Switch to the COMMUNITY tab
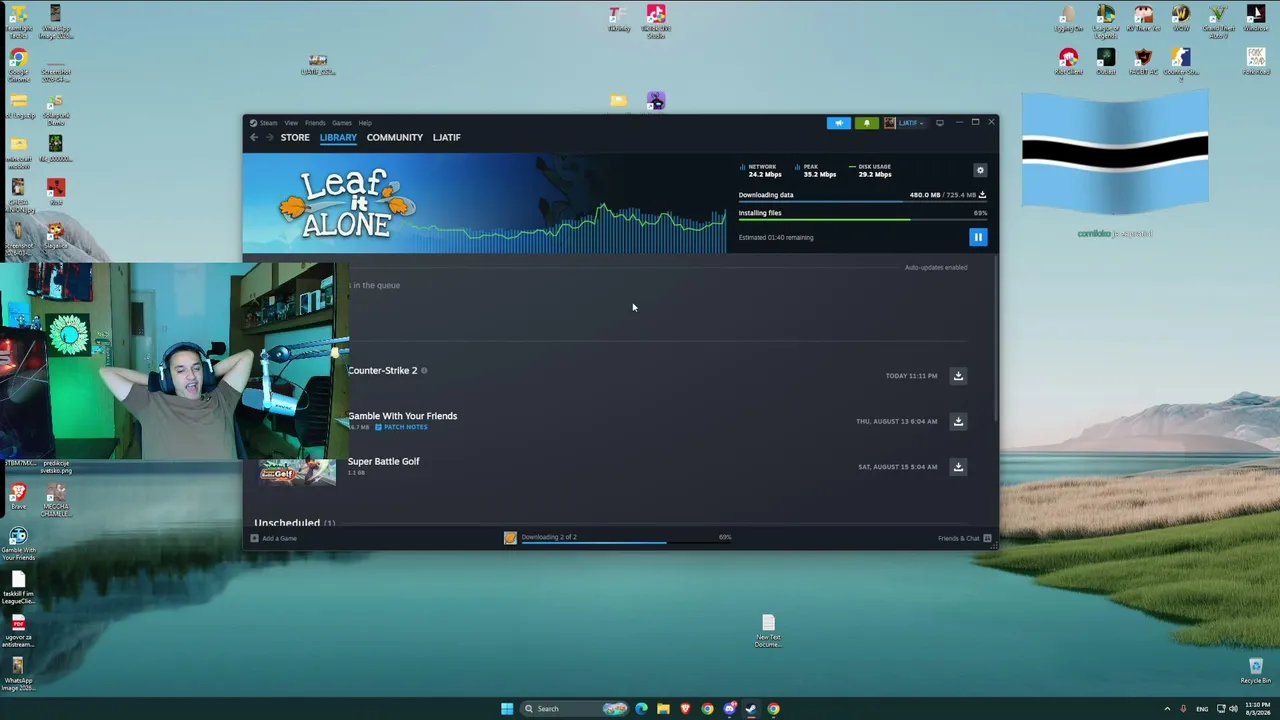1280x720 pixels. coord(395,137)
